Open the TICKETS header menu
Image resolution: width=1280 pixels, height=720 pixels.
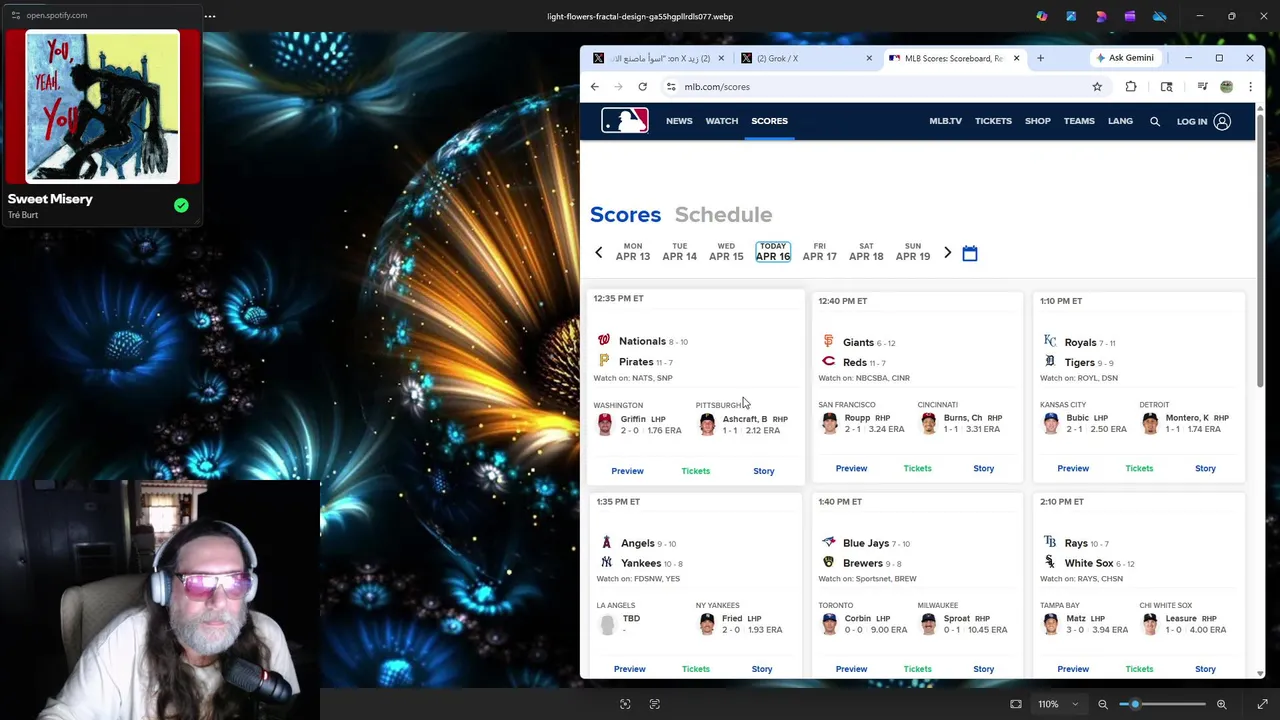click(x=993, y=121)
